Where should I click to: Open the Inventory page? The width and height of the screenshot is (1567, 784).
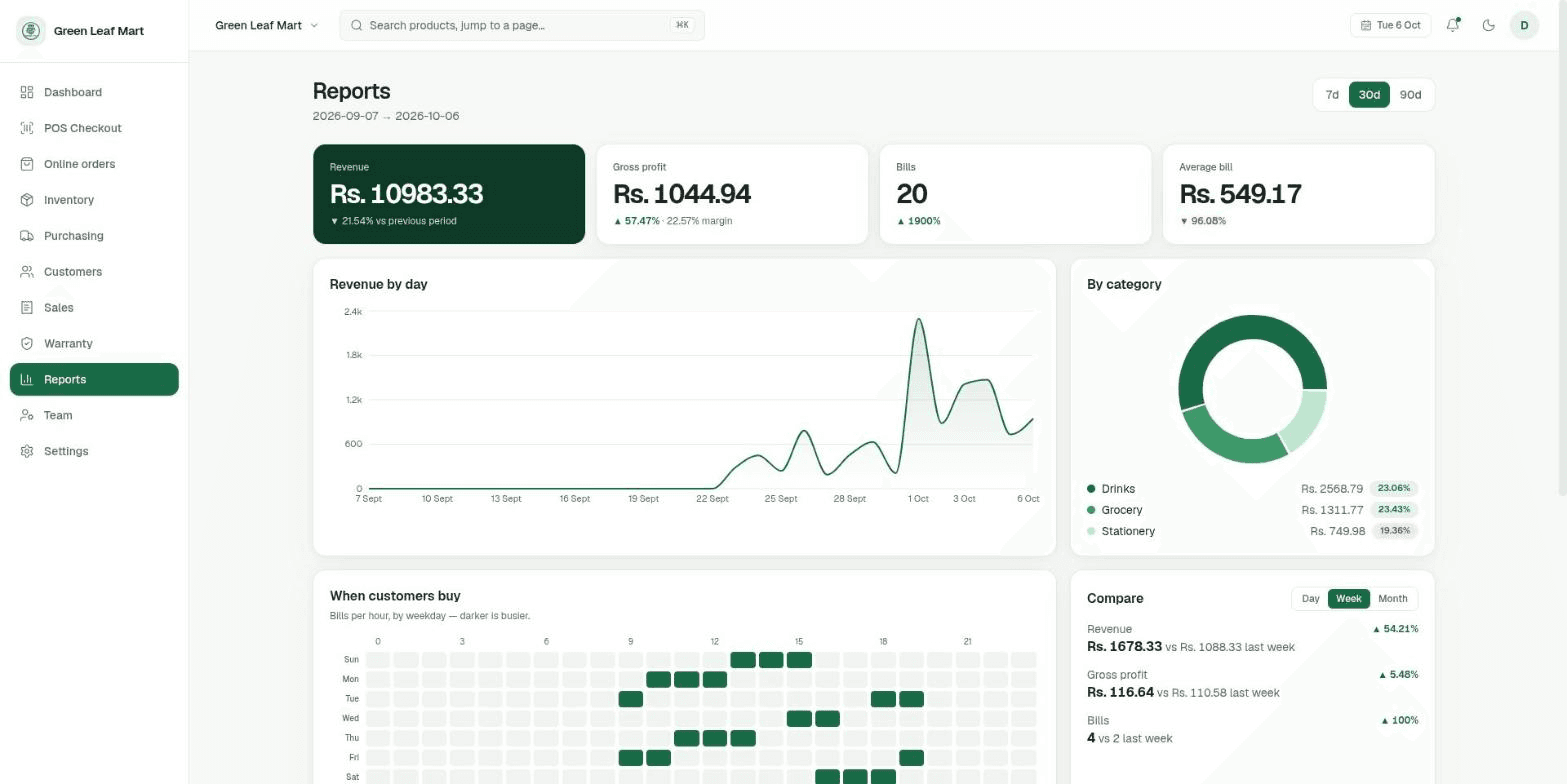click(94, 200)
